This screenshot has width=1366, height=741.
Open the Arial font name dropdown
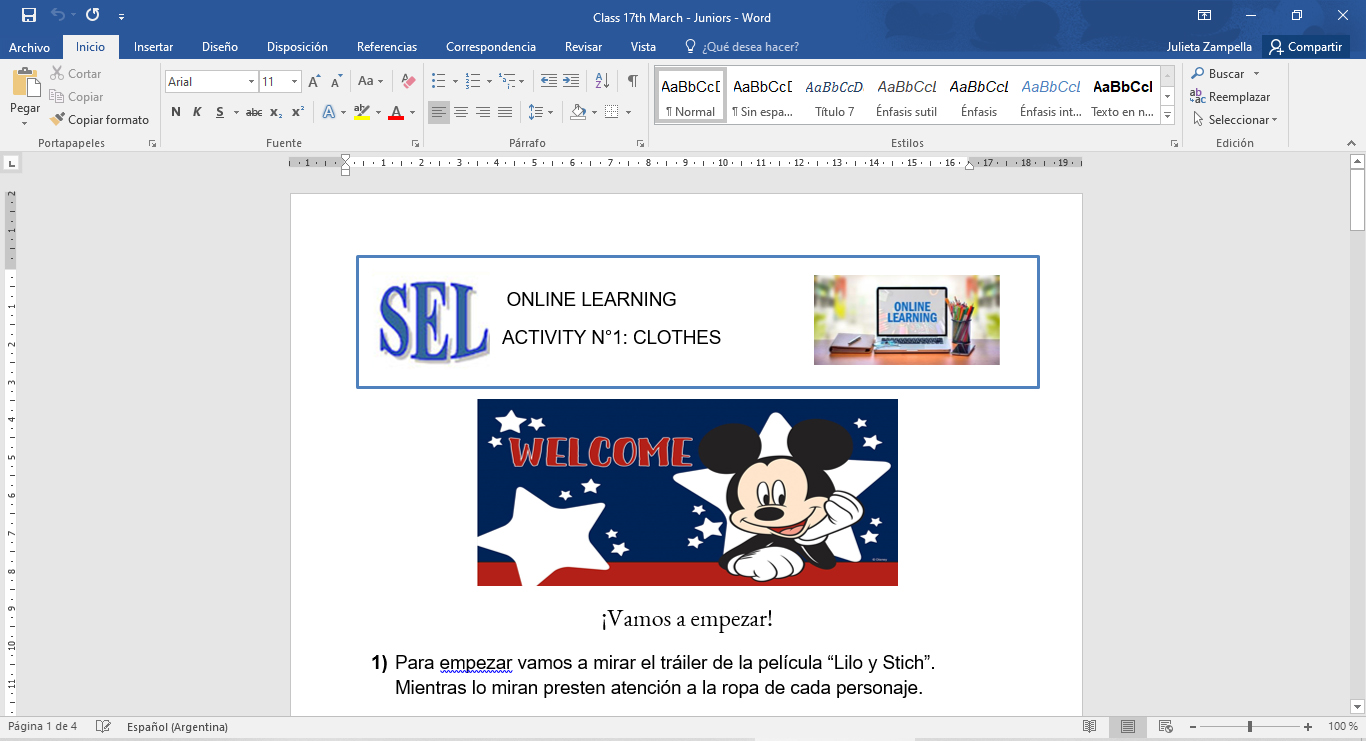tap(251, 82)
